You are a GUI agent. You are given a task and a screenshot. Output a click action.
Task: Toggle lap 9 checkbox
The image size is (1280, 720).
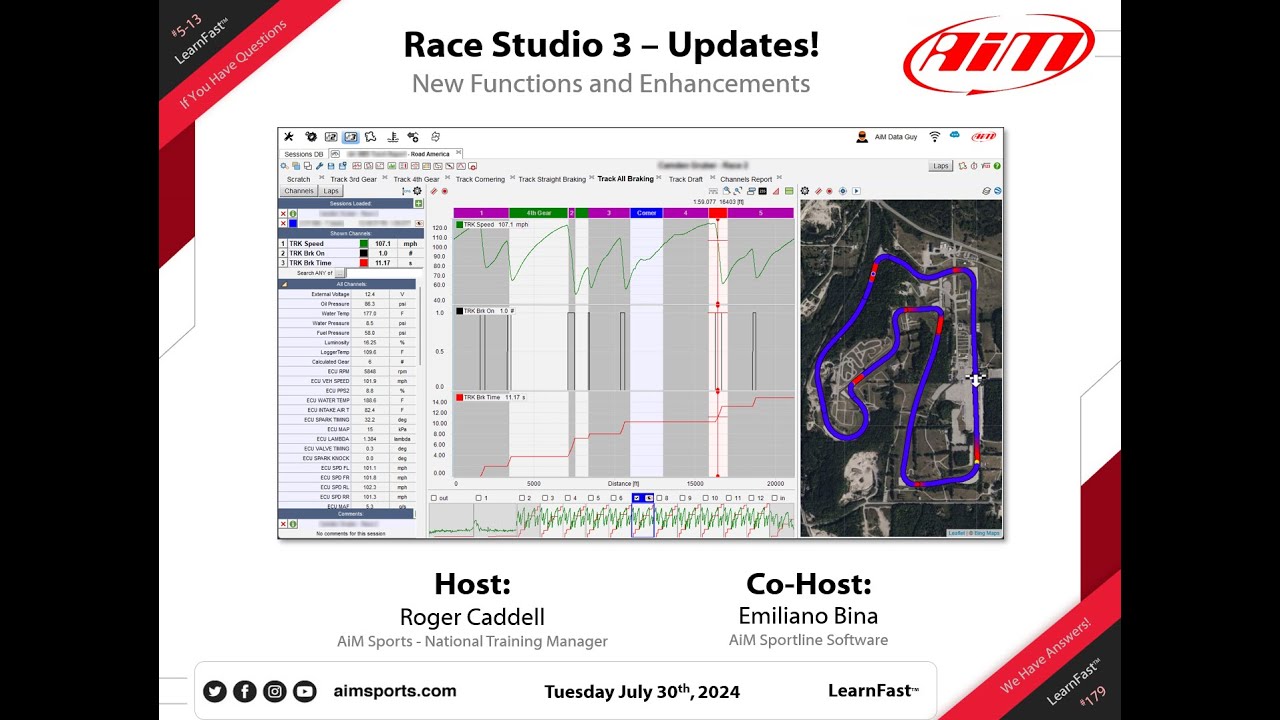pyautogui.click(x=683, y=498)
